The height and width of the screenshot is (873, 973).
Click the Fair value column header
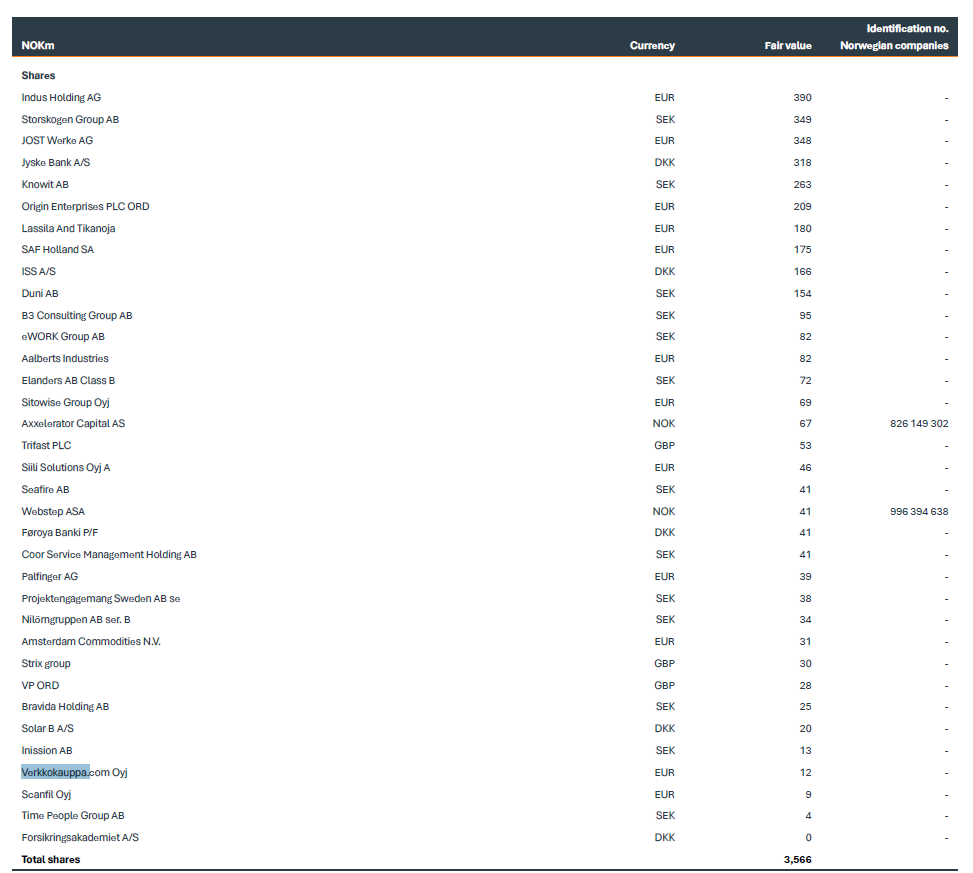(788, 46)
